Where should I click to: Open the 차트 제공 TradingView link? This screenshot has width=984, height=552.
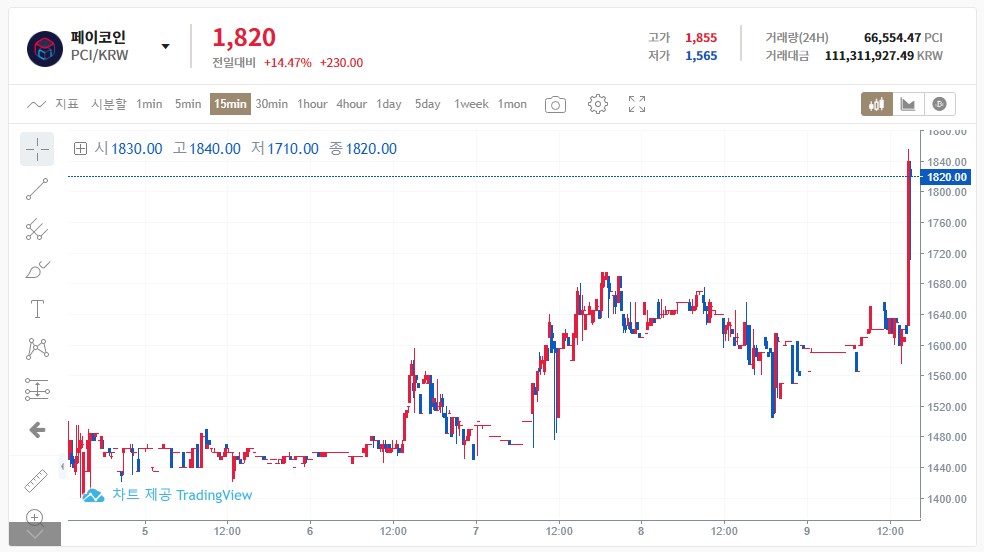coord(182,495)
